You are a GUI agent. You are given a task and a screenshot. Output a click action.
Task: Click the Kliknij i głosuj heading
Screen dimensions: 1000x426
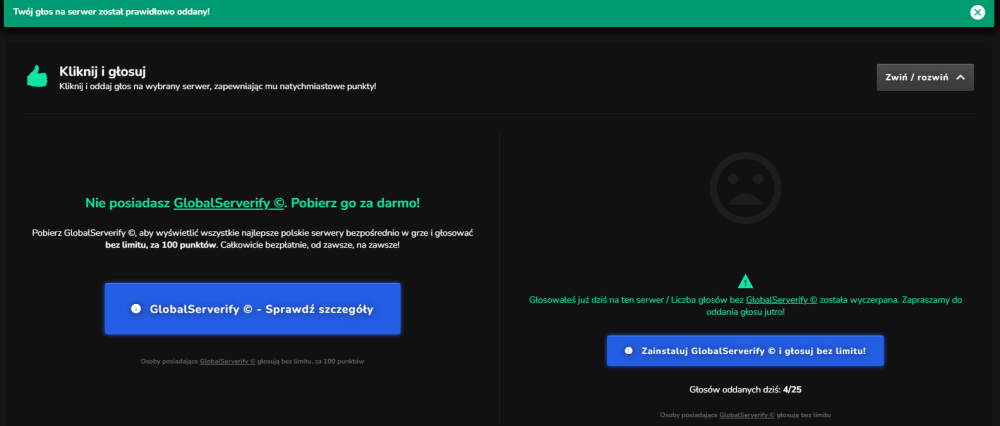coord(103,71)
